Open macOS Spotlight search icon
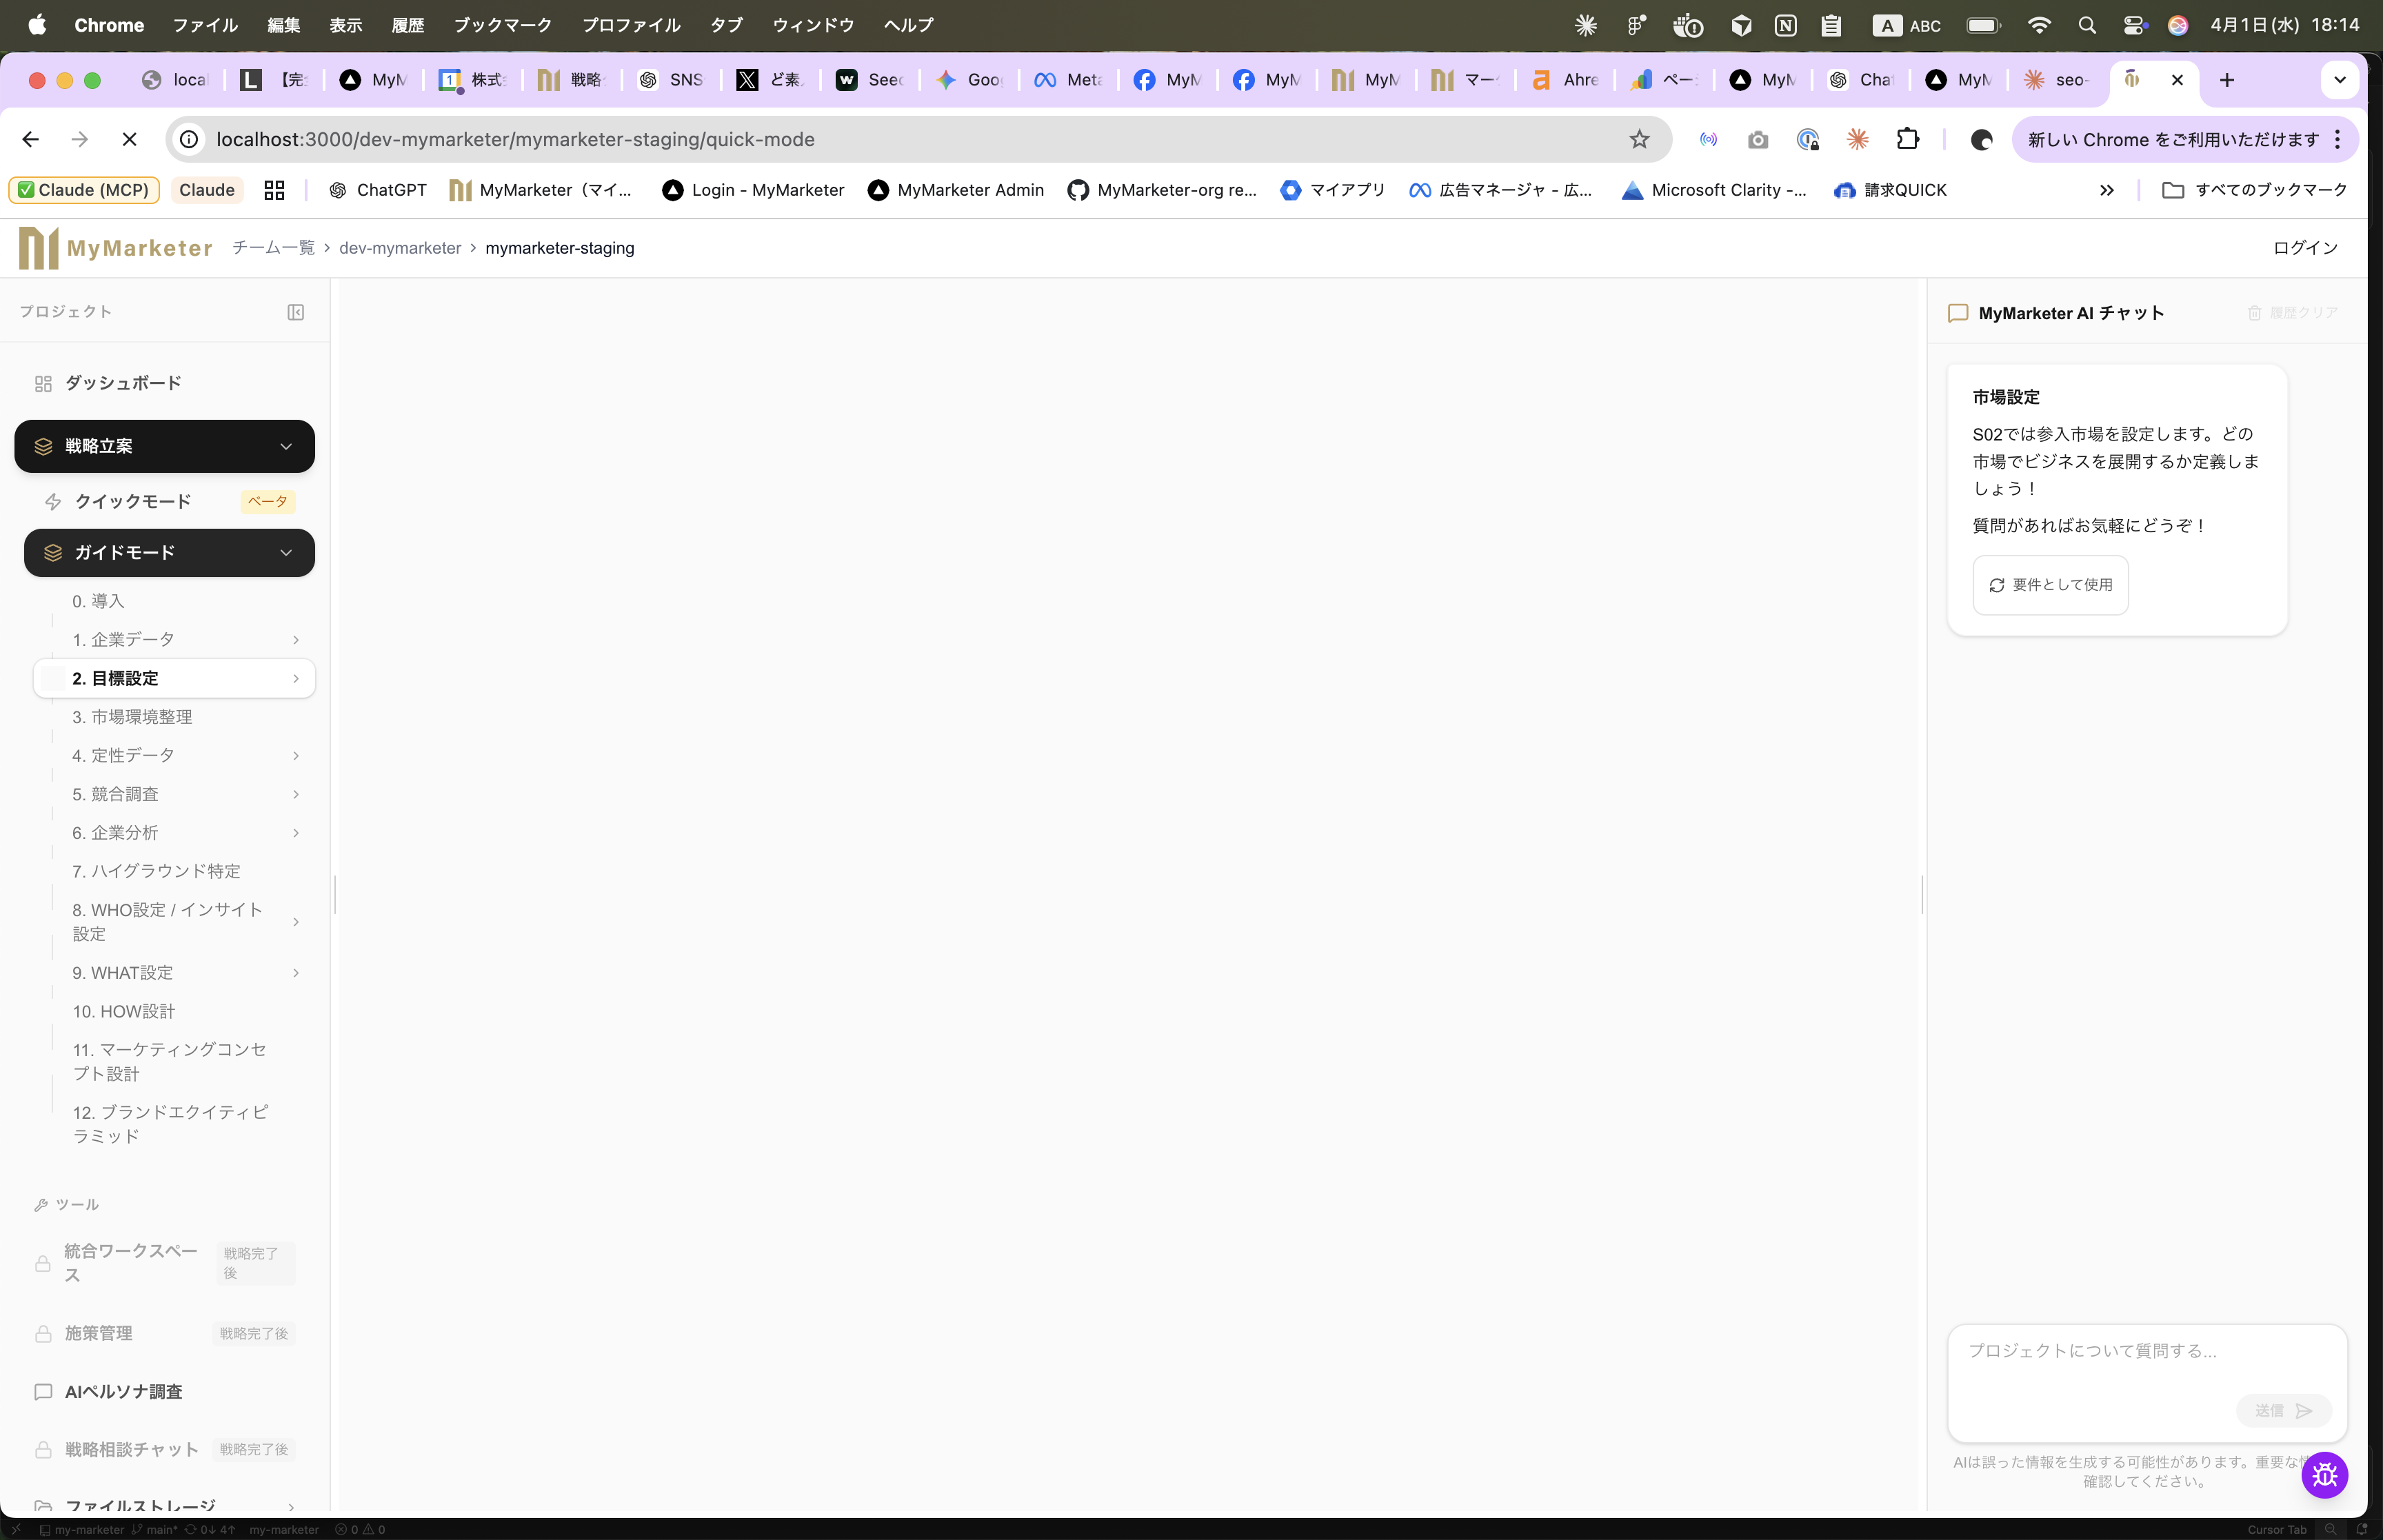The image size is (2383, 1540). (x=2086, y=25)
